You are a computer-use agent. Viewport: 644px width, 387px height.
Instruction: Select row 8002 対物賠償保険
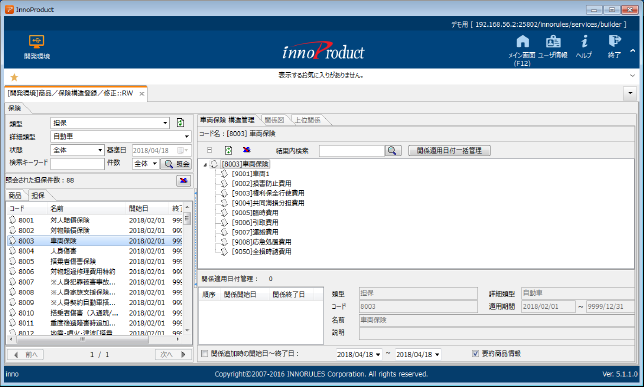(94, 230)
